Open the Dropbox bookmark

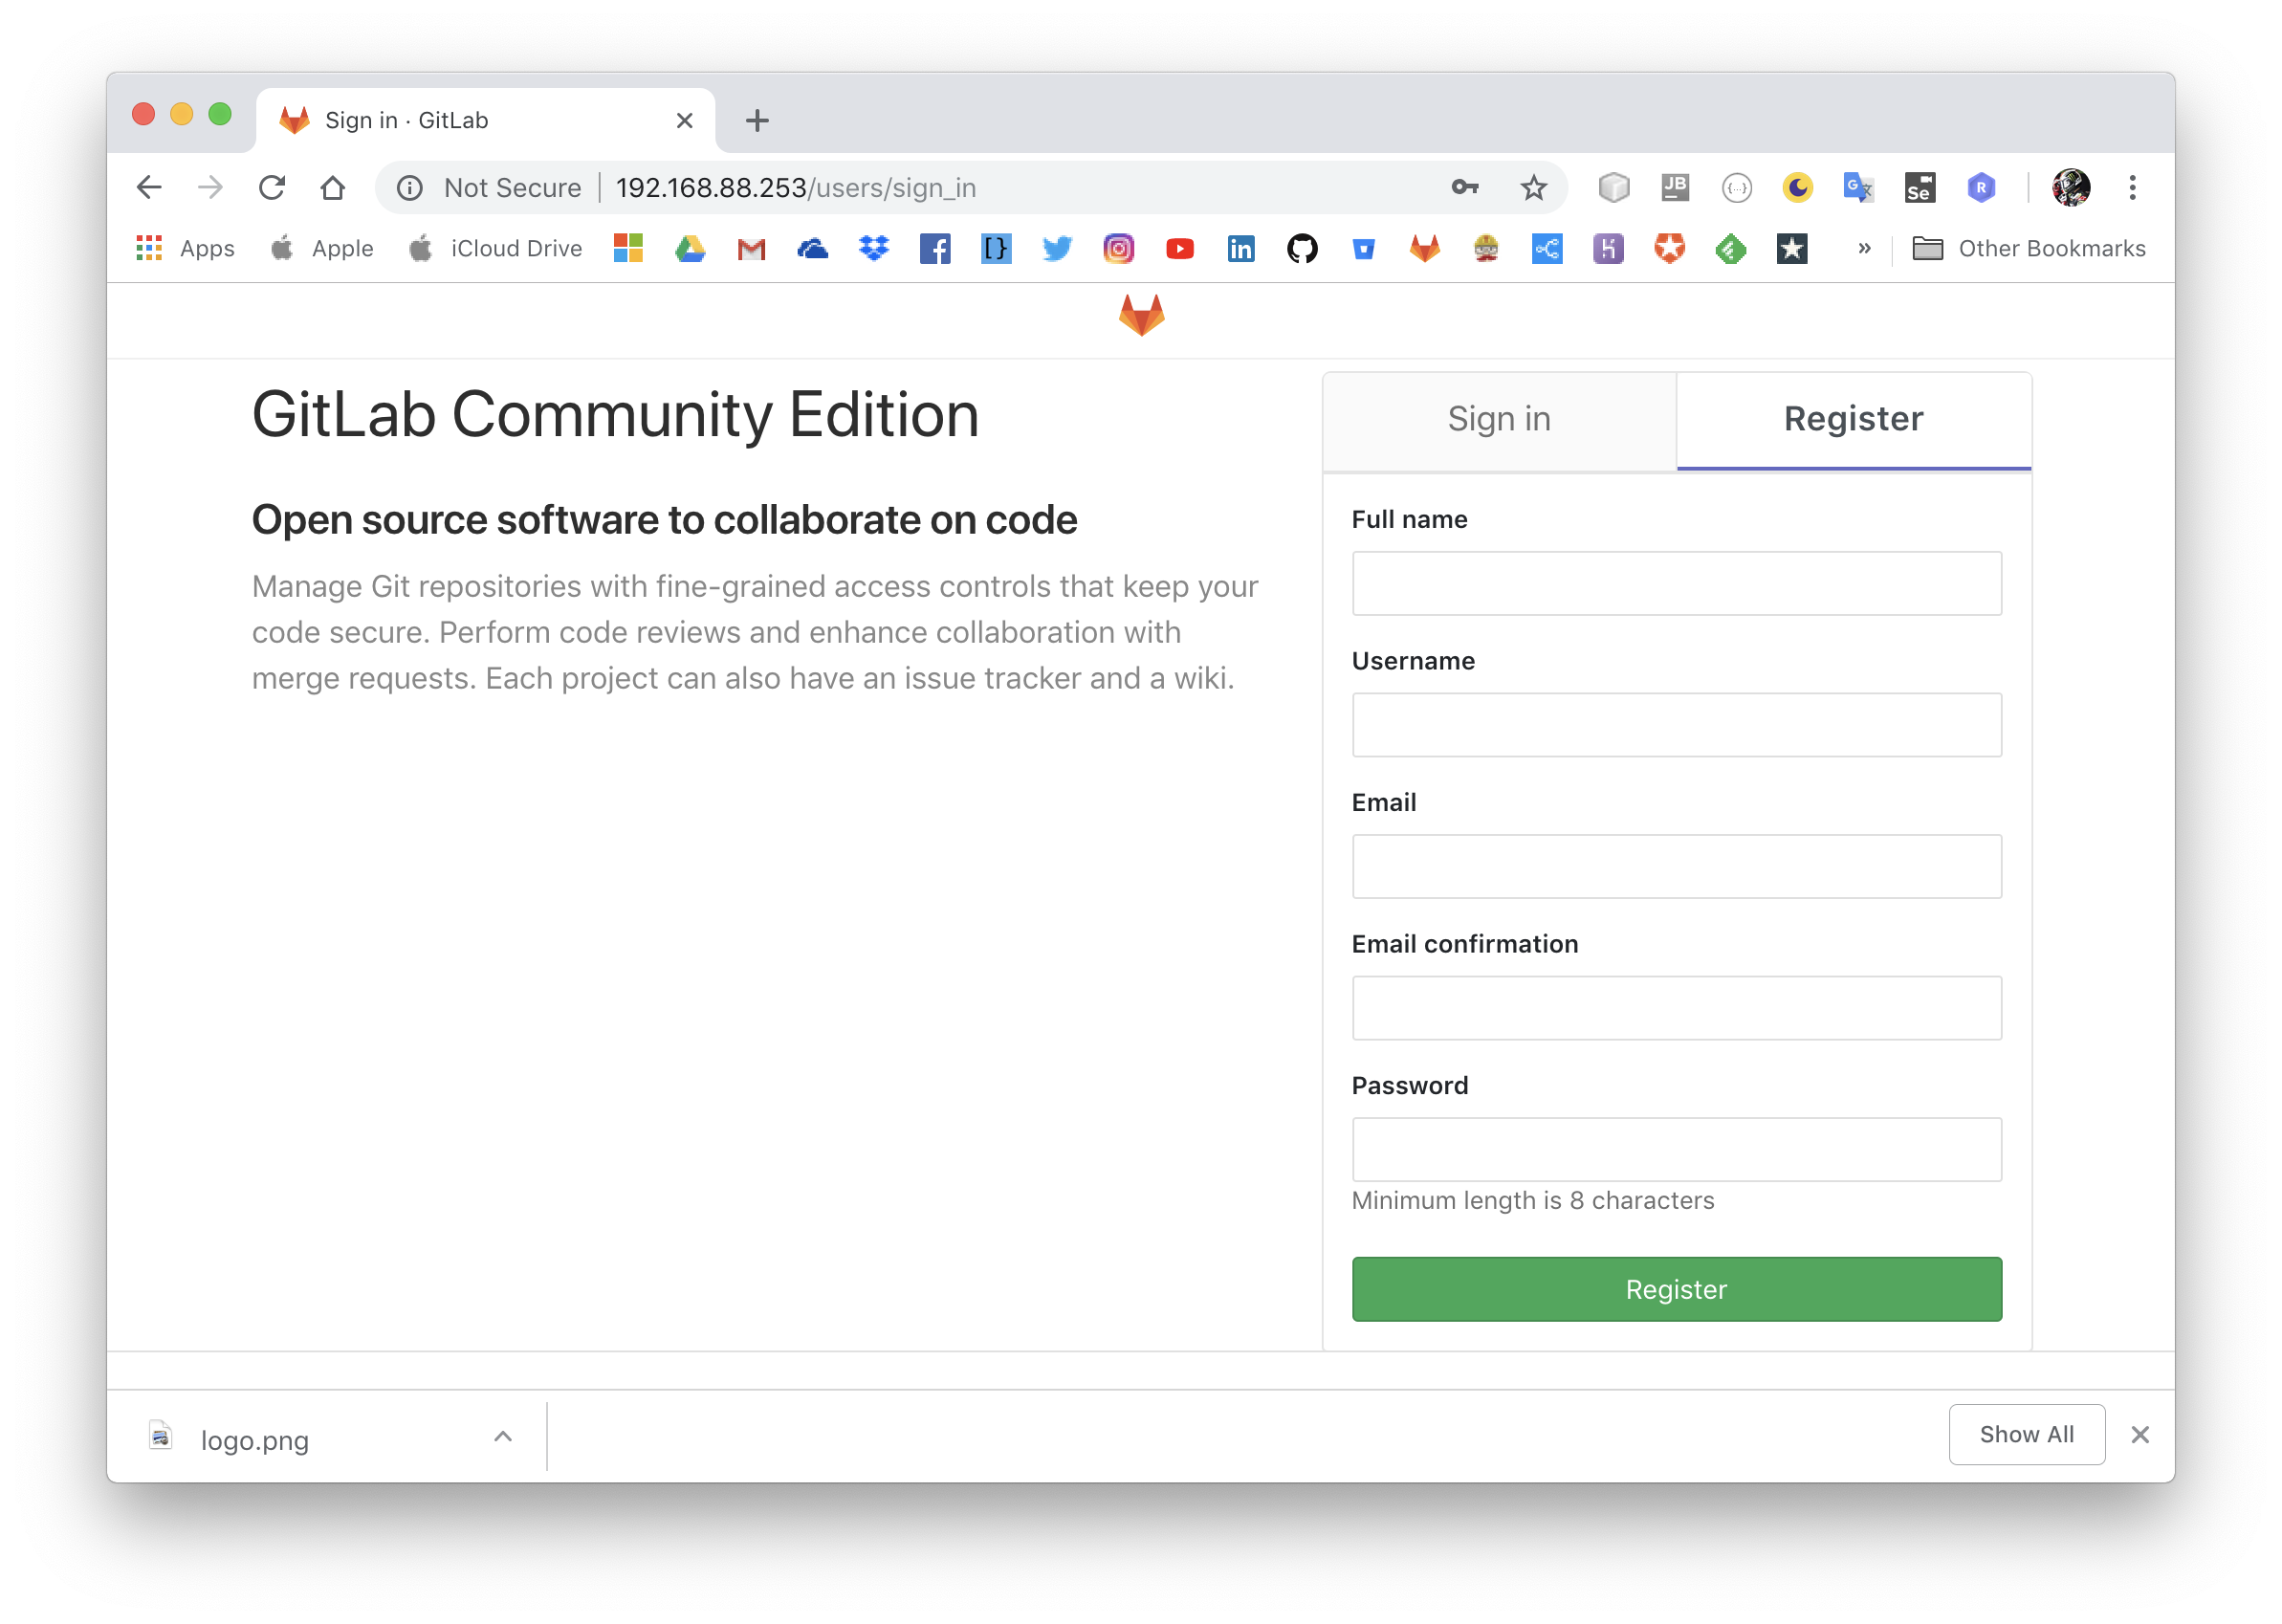(x=874, y=248)
